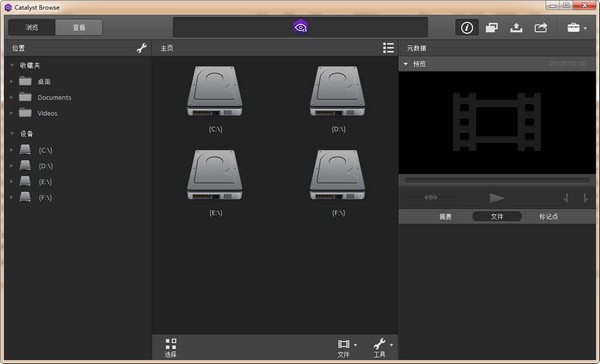The image size is (600, 364).
Task: Open the large (E:\) hard drive thumbnail
Action: 215,175
